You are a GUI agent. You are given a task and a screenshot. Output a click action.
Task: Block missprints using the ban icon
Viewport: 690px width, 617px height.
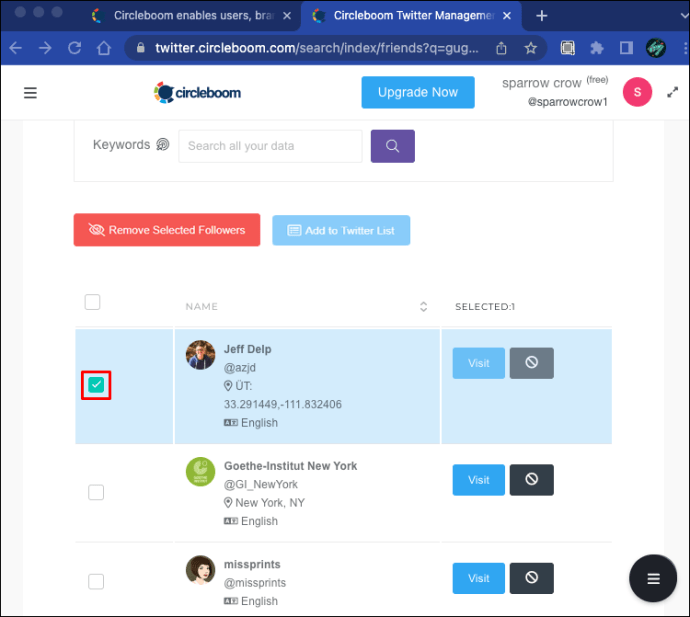click(x=532, y=578)
